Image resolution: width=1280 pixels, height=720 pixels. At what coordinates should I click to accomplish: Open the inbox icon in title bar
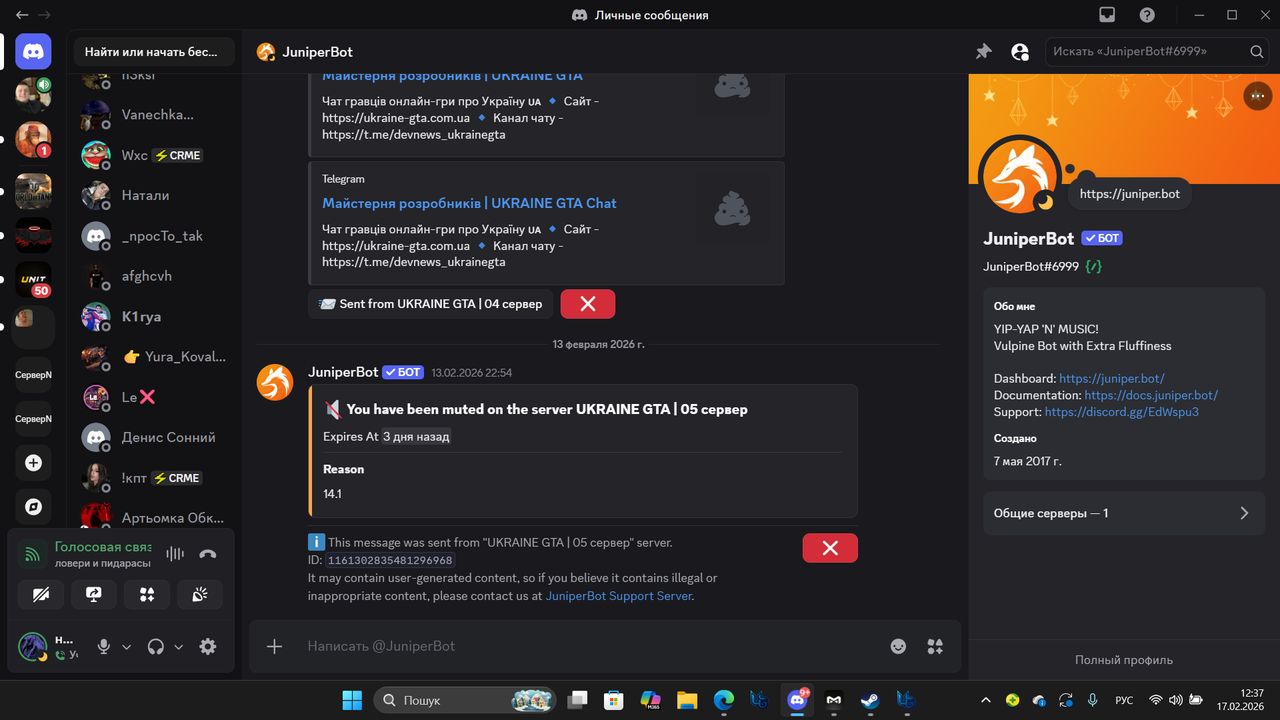(1107, 15)
